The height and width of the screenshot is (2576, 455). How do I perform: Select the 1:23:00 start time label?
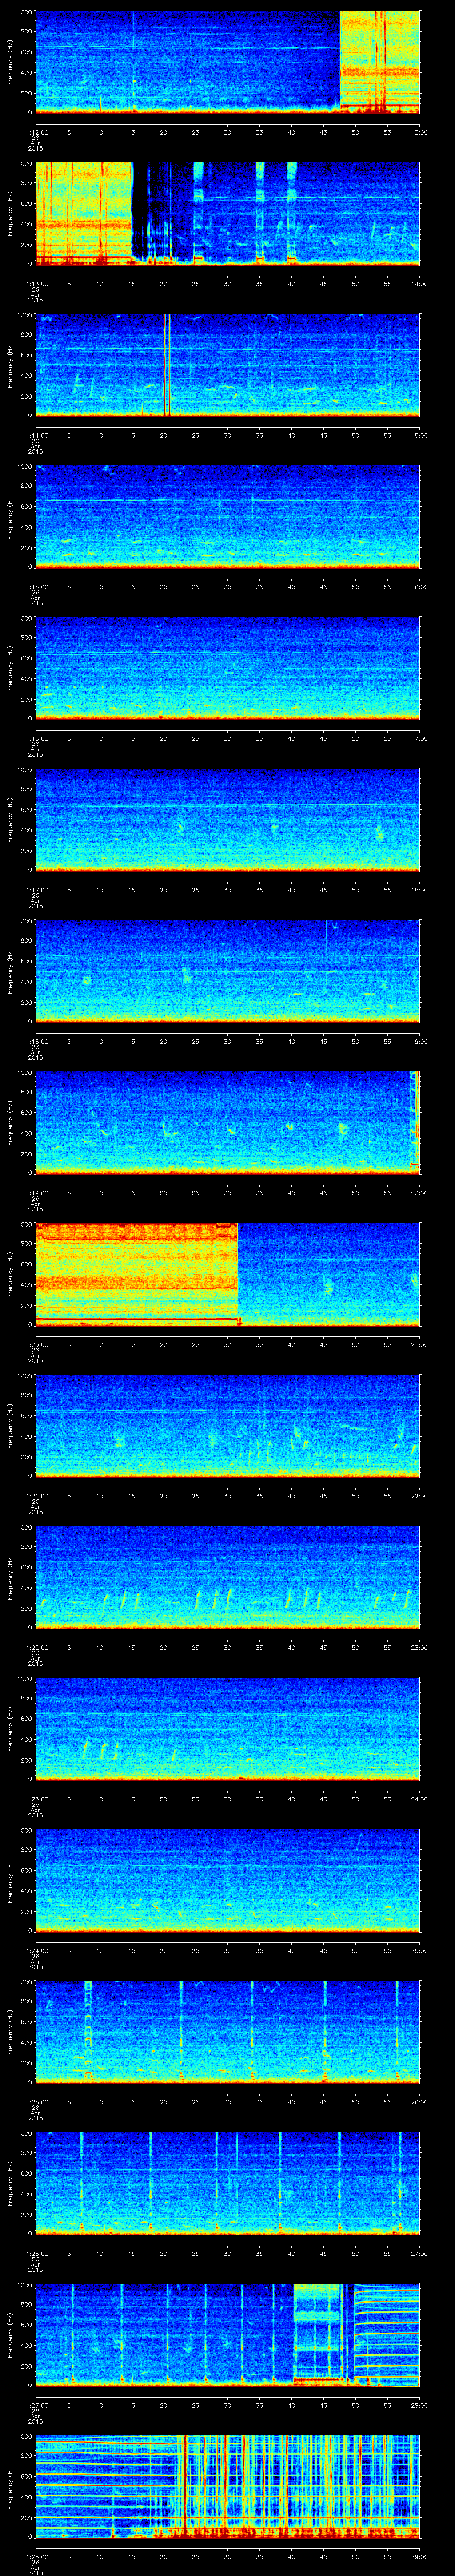37,1798
